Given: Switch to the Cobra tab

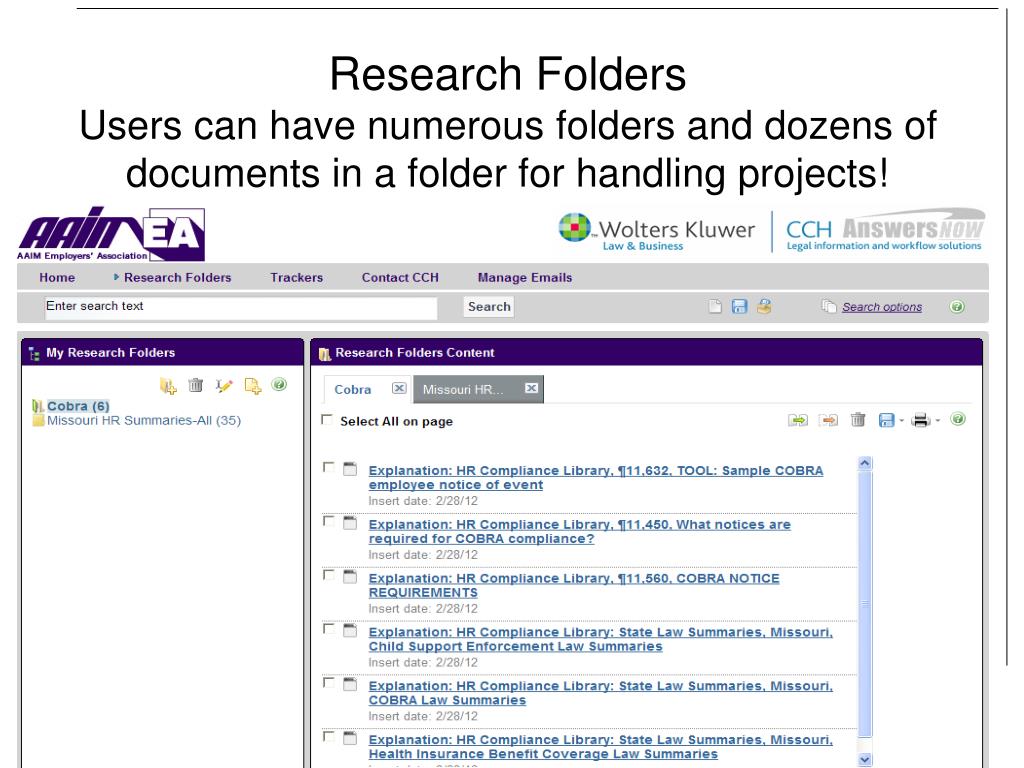Looking at the screenshot, I should 353,389.
